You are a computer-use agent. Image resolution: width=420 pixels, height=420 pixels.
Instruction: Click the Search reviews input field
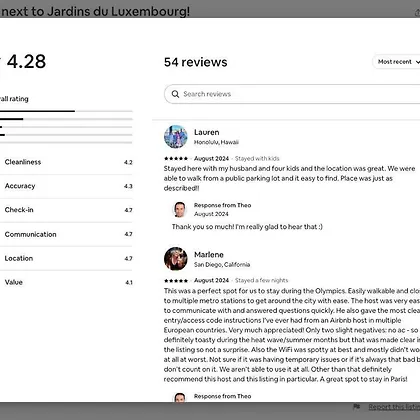pos(292,94)
